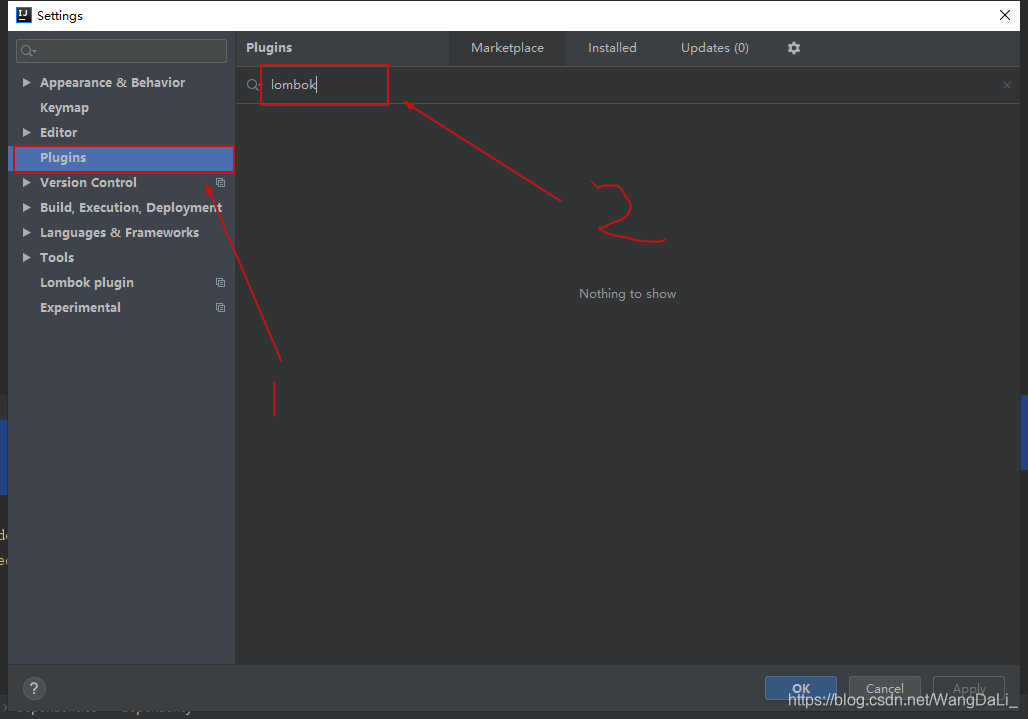Expand Appearance & Behavior section

click(26, 83)
